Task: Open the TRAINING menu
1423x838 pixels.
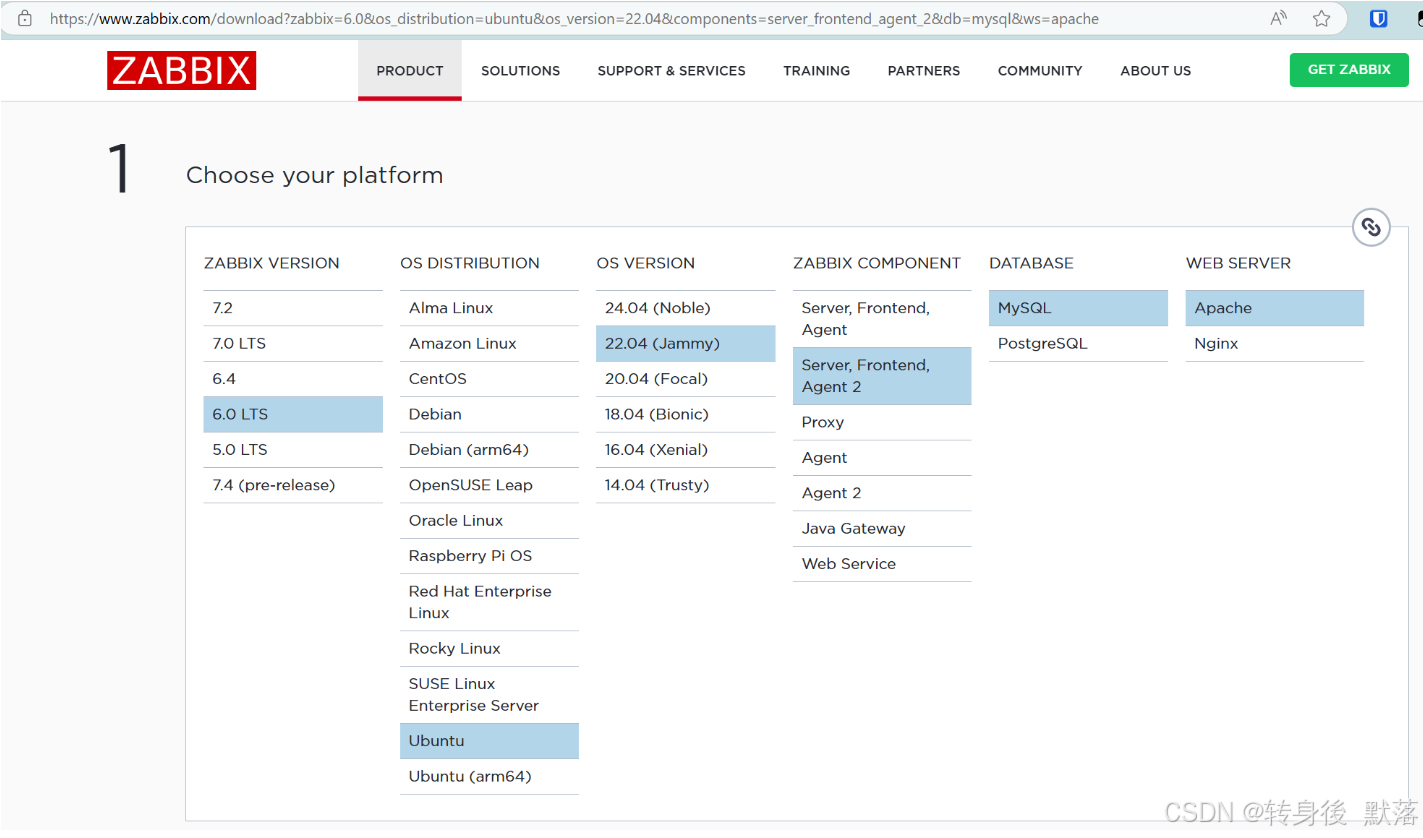Action: click(x=816, y=71)
